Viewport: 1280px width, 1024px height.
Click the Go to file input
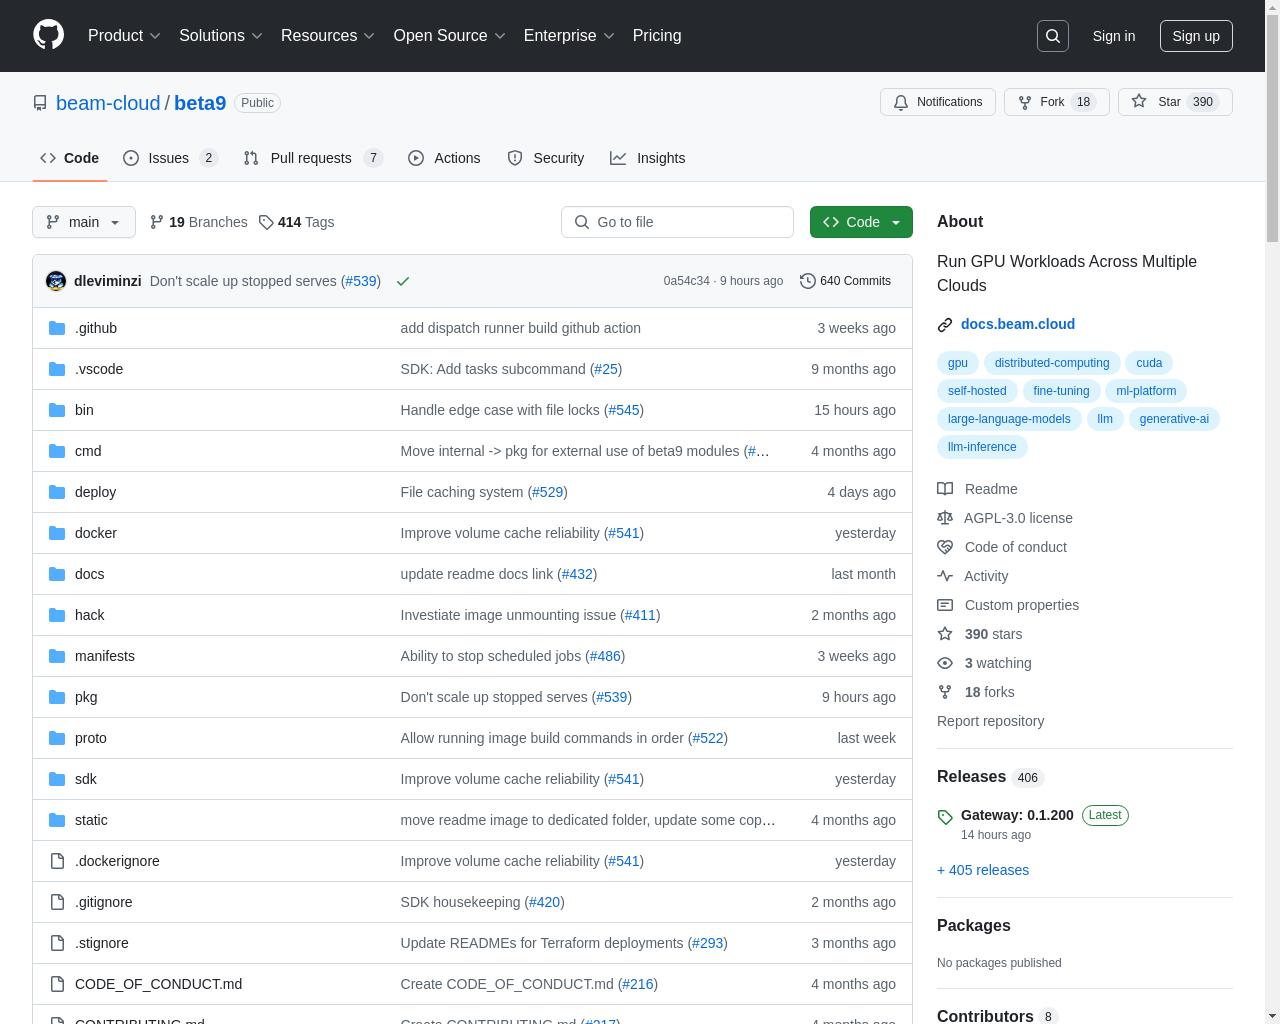pyautogui.click(x=677, y=222)
